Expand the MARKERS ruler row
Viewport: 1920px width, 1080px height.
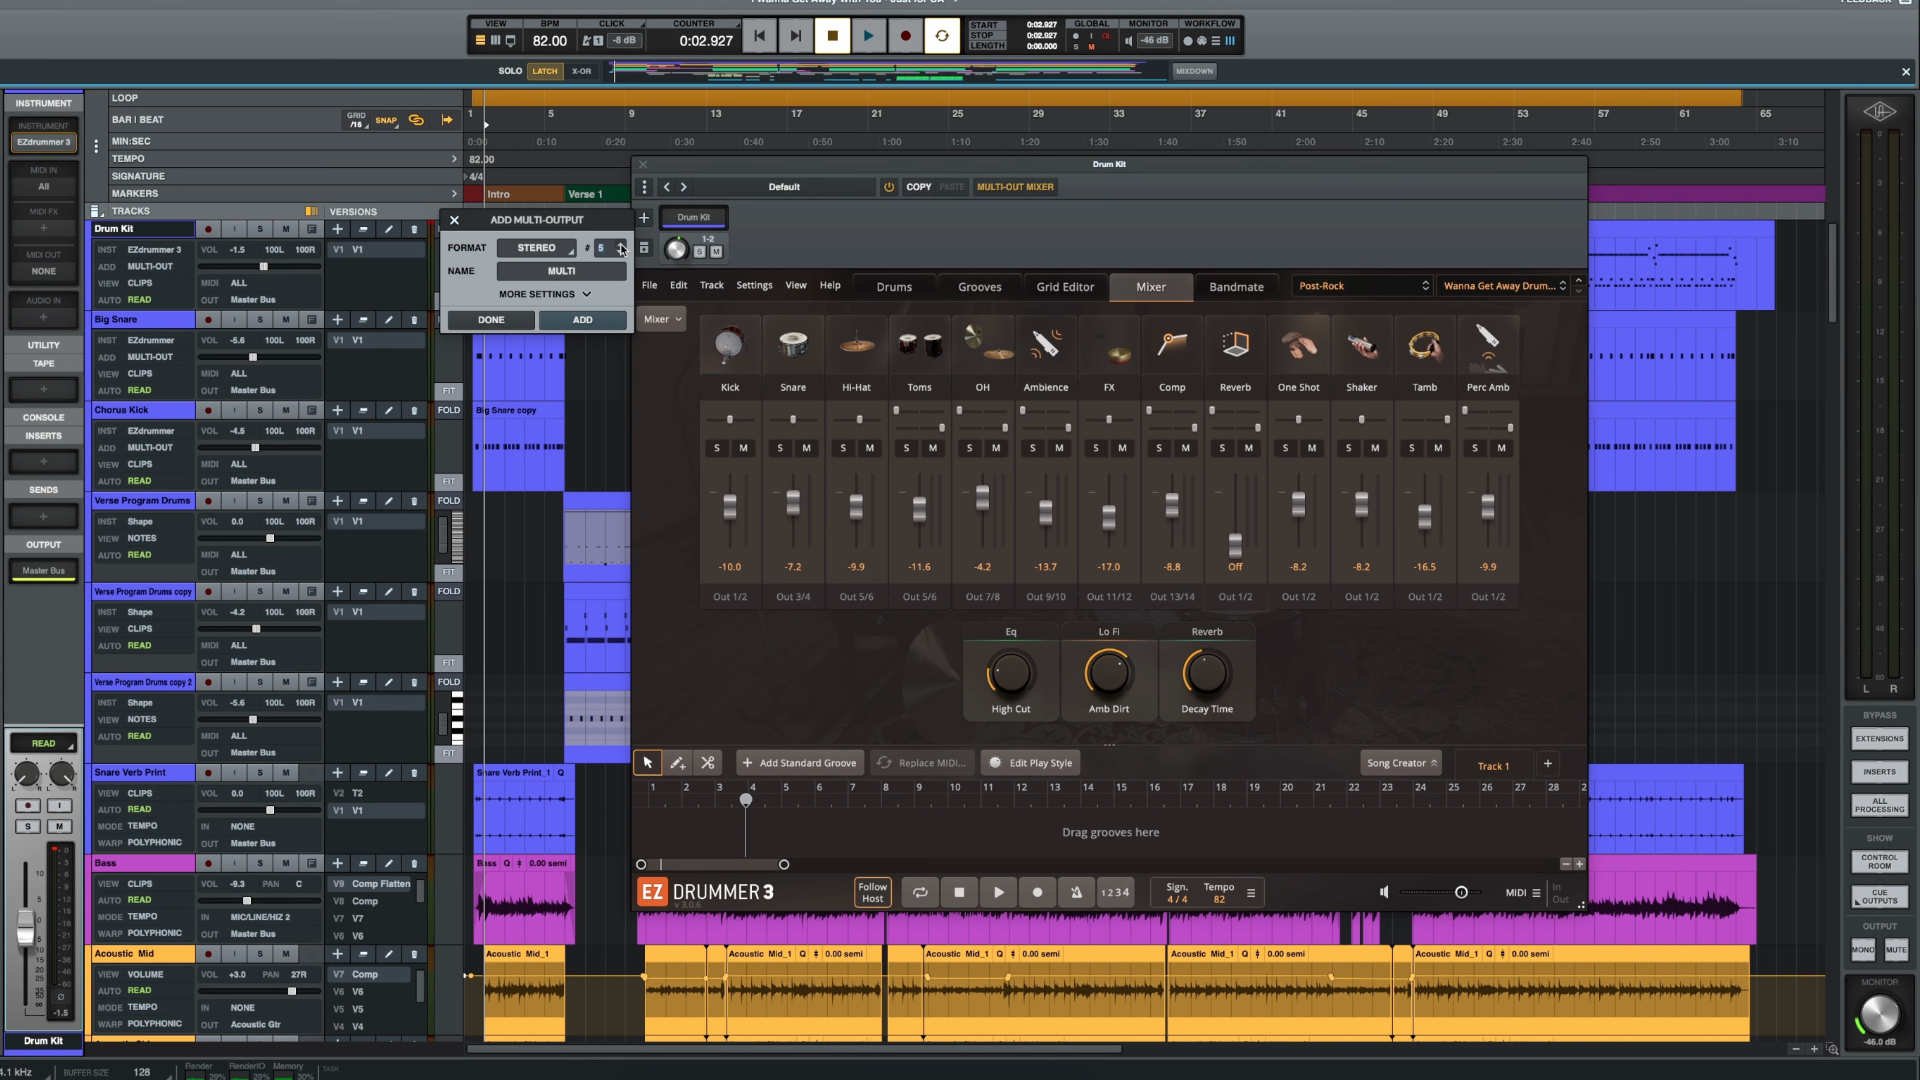click(454, 194)
